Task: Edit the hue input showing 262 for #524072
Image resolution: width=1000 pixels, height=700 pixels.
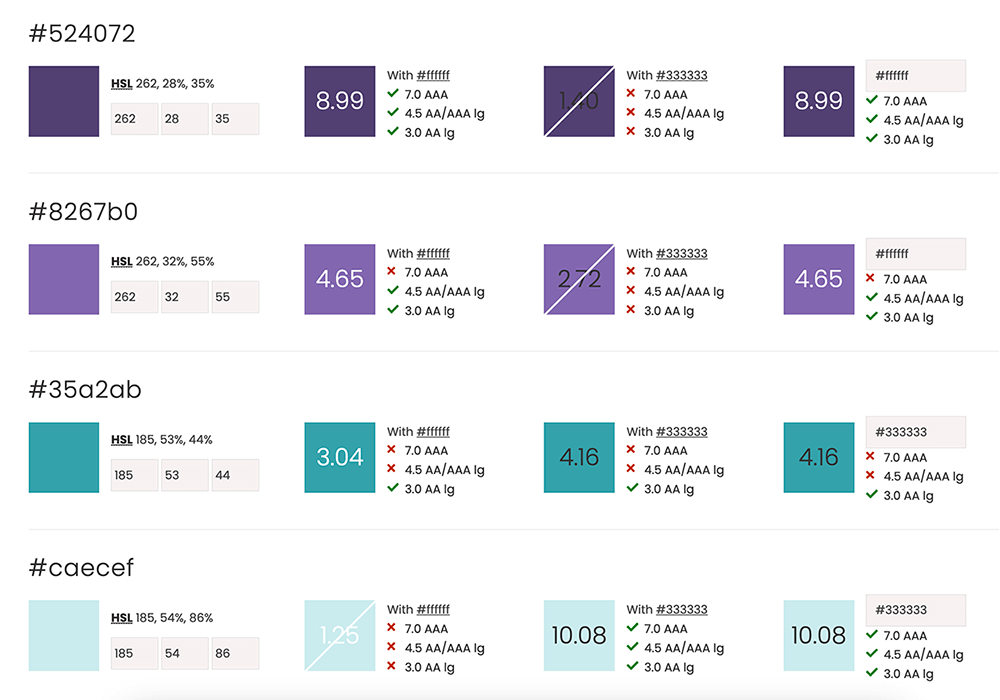Action: point(134,118)
